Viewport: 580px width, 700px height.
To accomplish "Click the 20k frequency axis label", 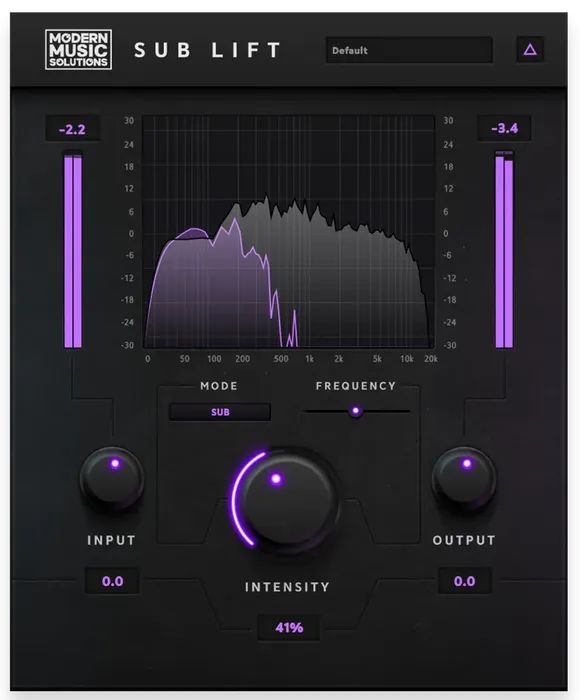I will point(431,358).
